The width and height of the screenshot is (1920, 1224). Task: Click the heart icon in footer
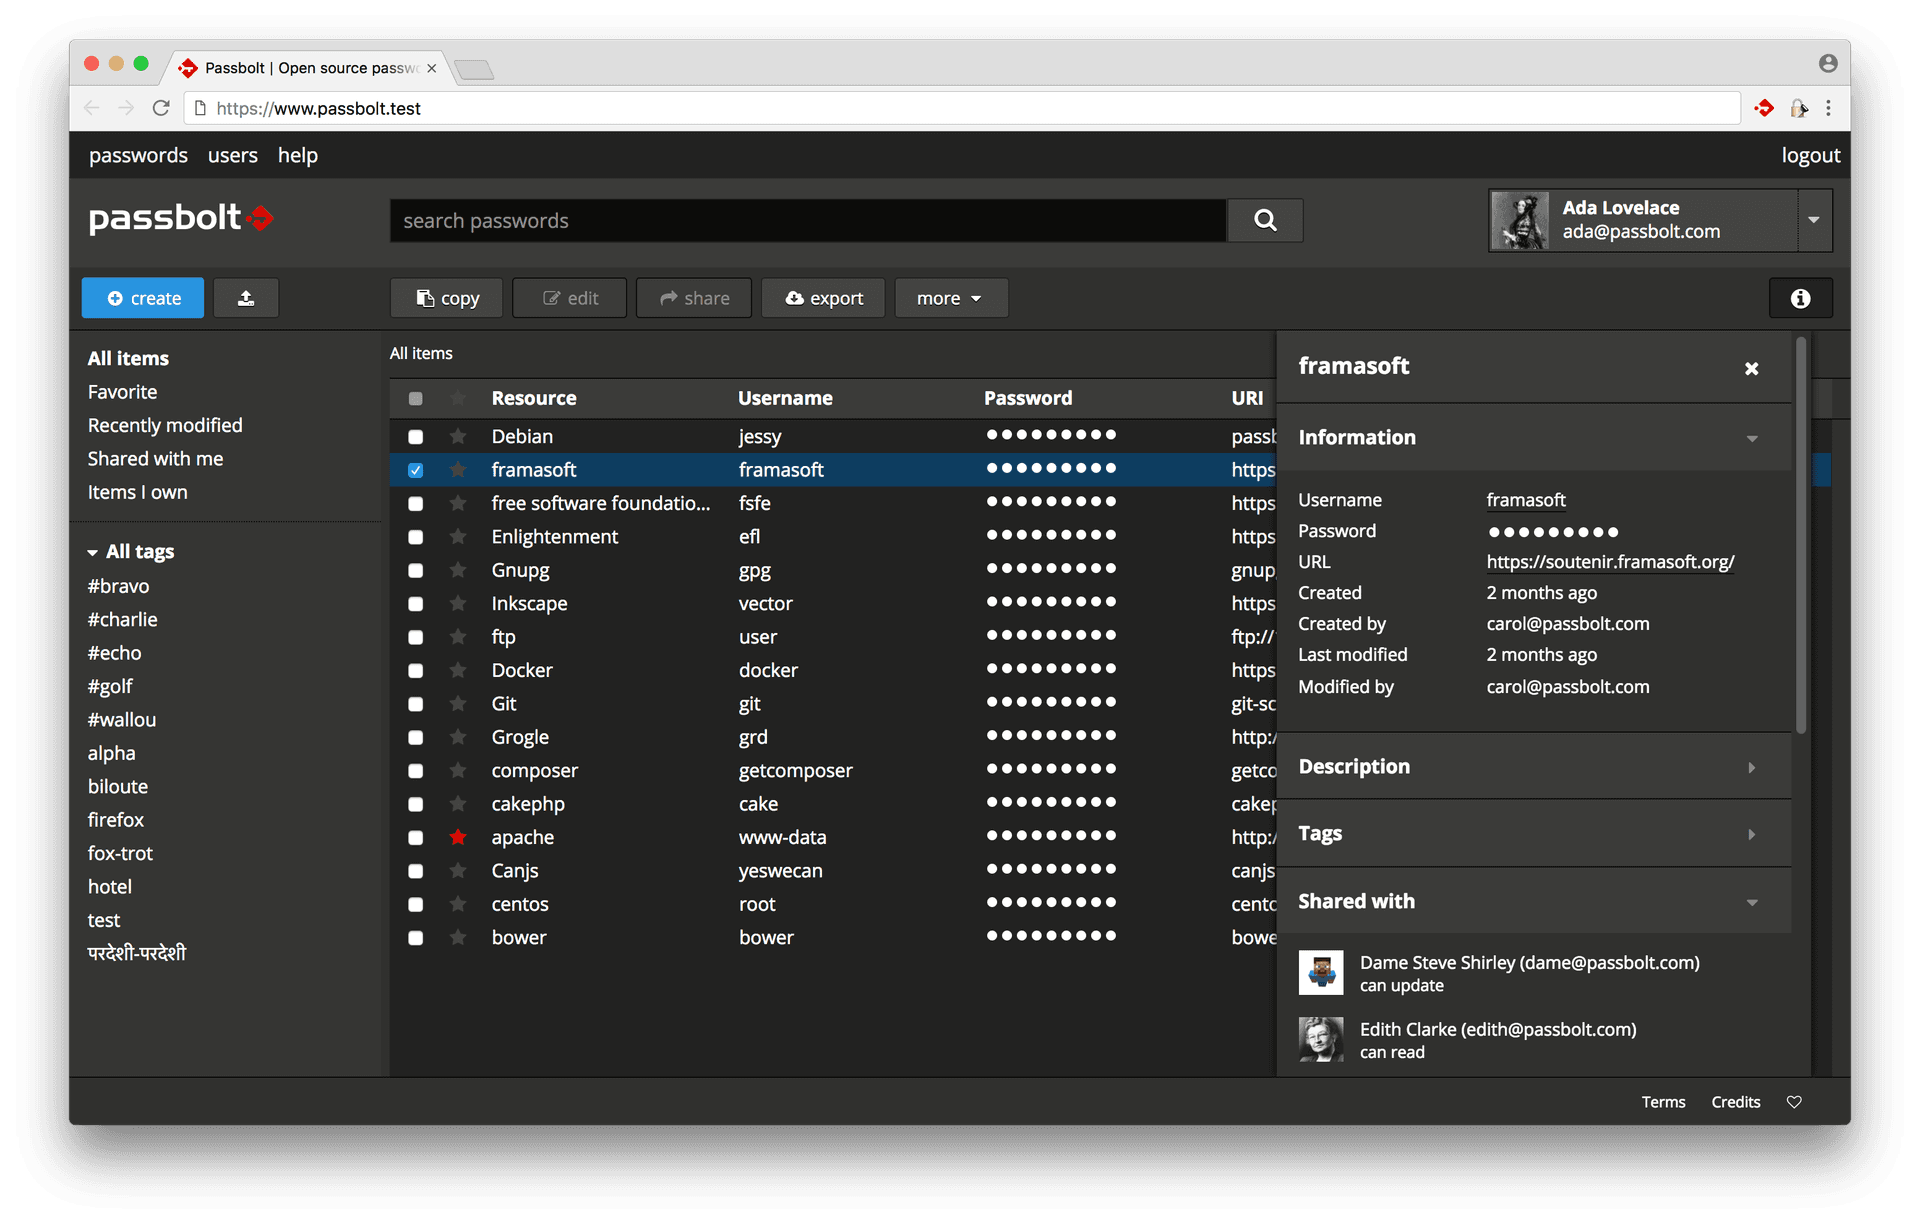click(x=1794, y=1102)
